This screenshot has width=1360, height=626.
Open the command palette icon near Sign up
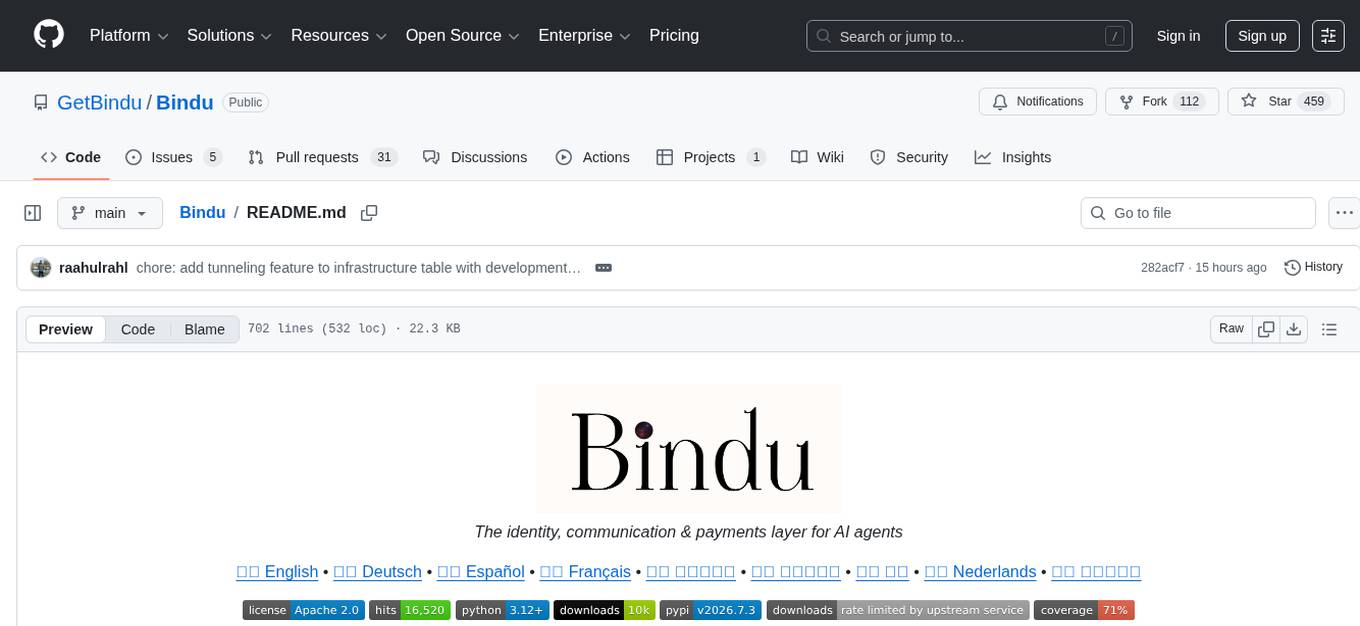point(1328,35)
